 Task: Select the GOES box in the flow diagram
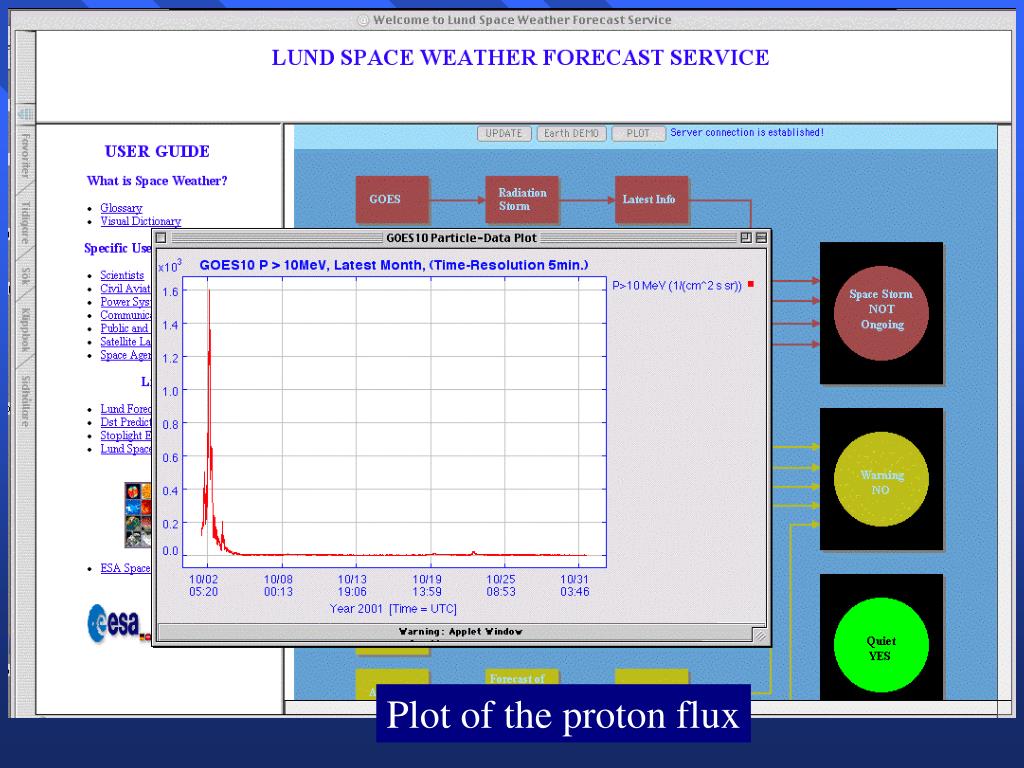pyautogui.click(x=392, y=199)
